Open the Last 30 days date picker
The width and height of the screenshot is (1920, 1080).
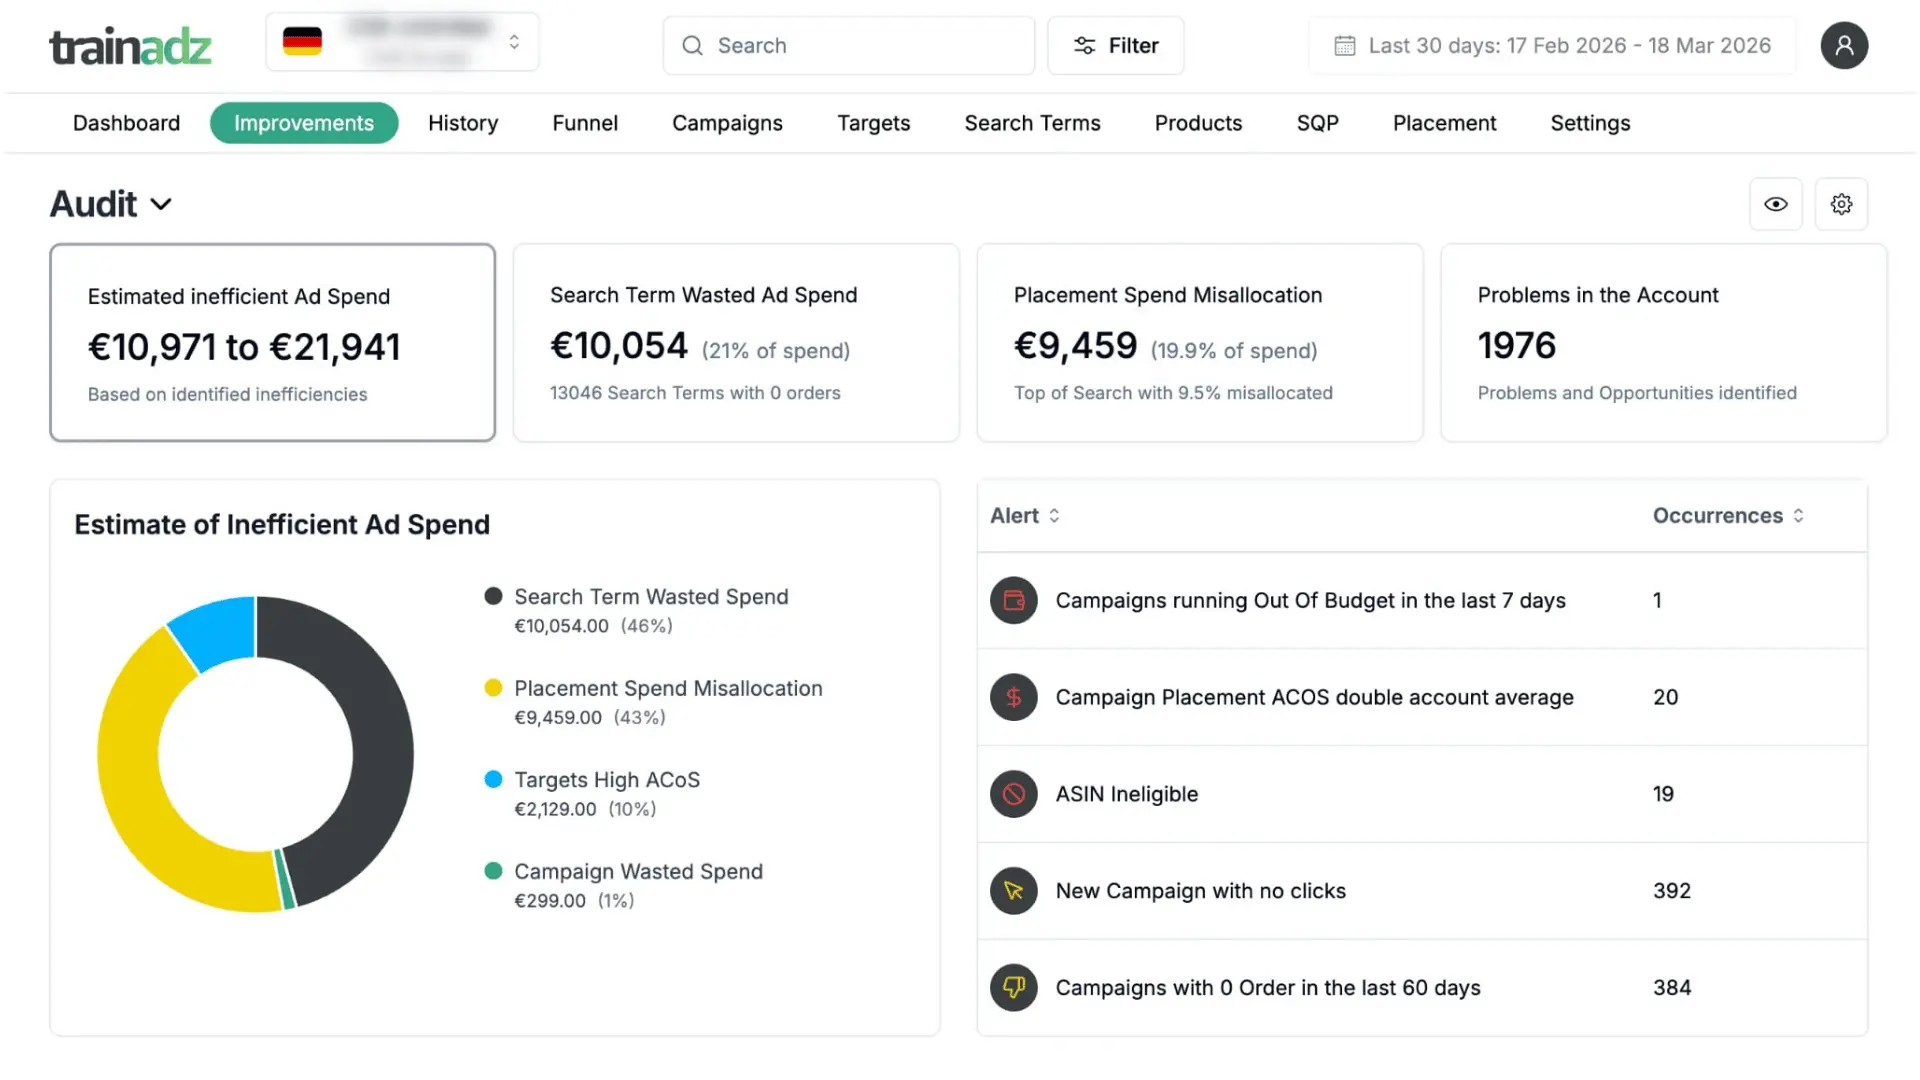(x=1550, y=45)
